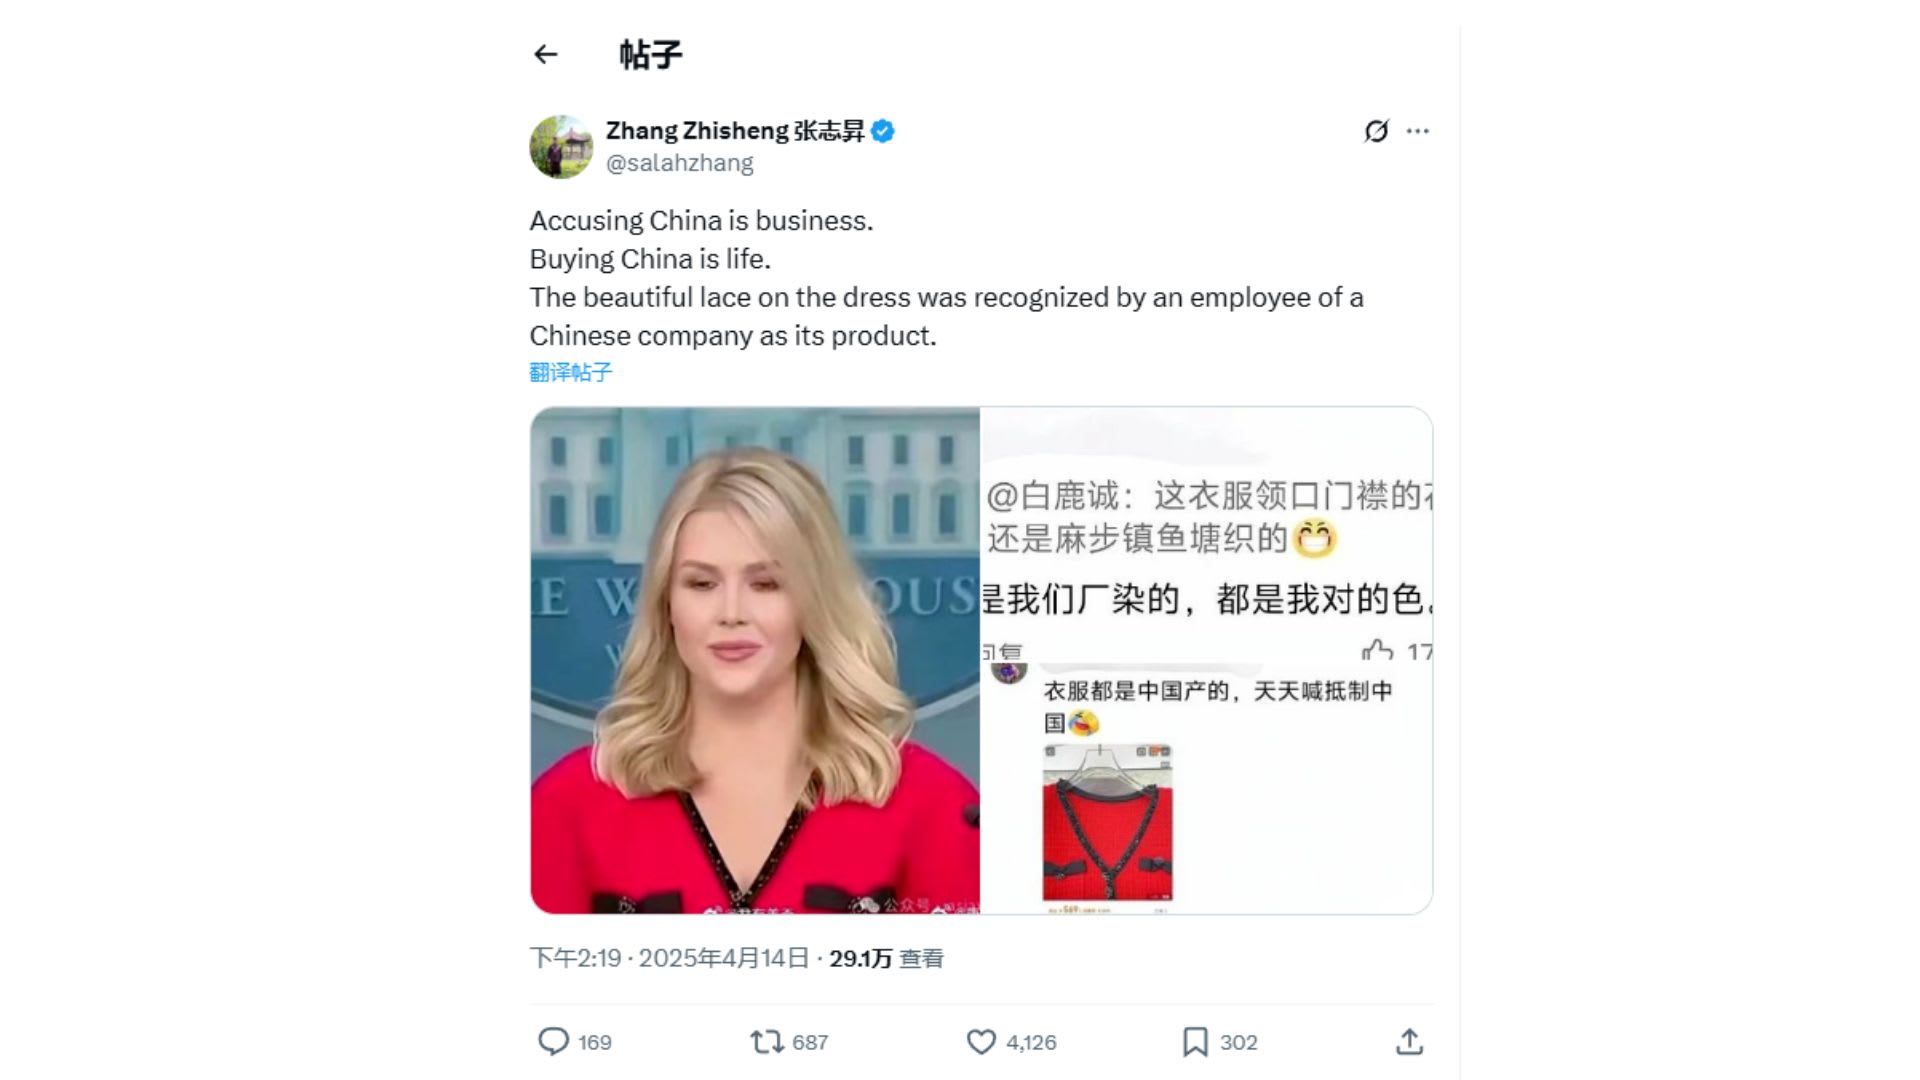This screenshot has height=1080, width=1920.
Task: Click the 4,126 likes count
Action: pos(1031,1042)
